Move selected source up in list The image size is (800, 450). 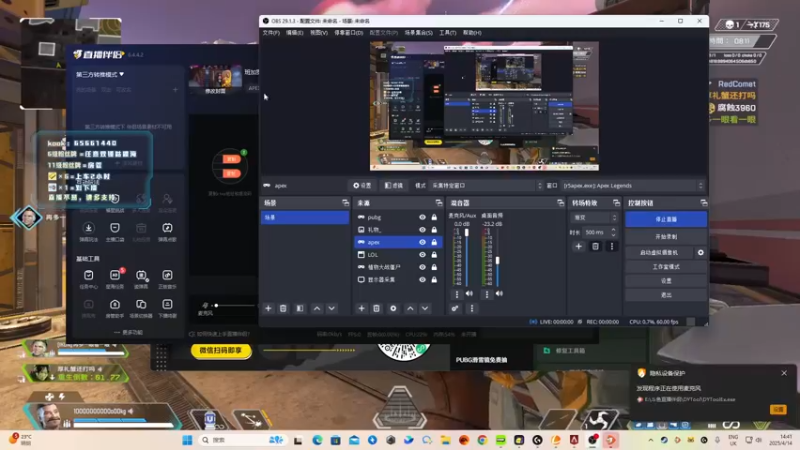(410, 308)
